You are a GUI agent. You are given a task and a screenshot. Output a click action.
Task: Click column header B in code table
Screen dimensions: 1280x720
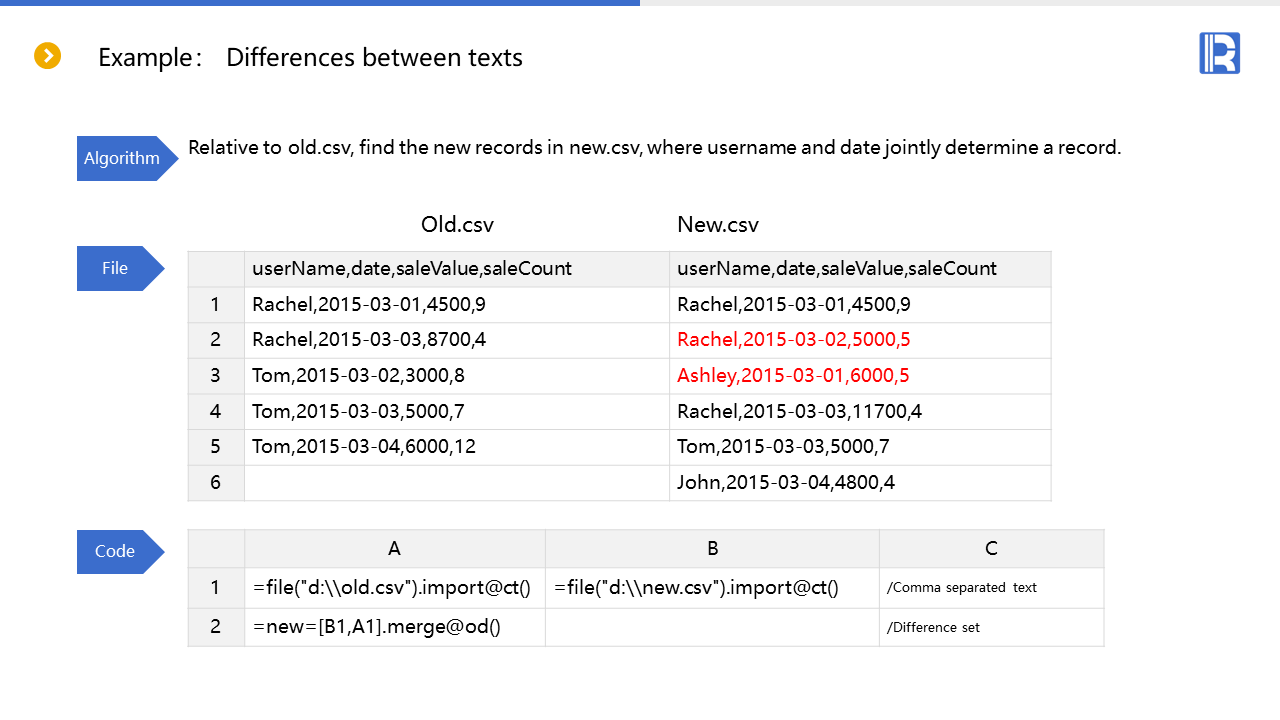pos(712,548)
